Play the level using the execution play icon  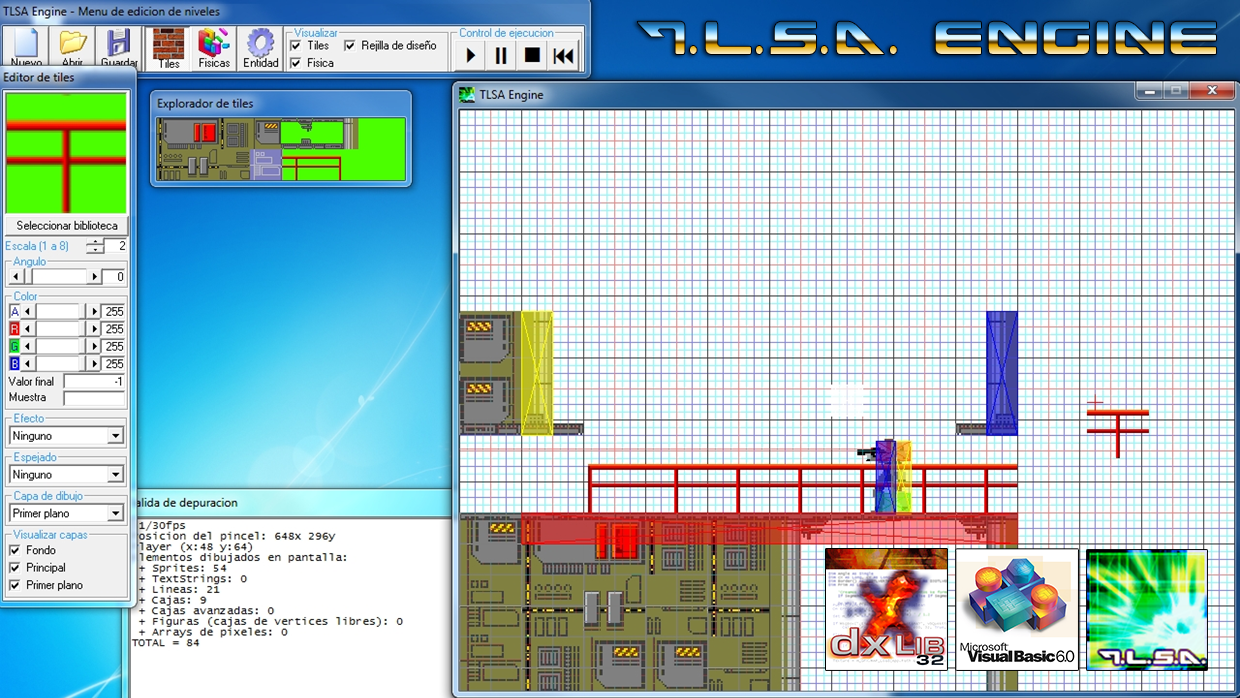coord(468,55)
